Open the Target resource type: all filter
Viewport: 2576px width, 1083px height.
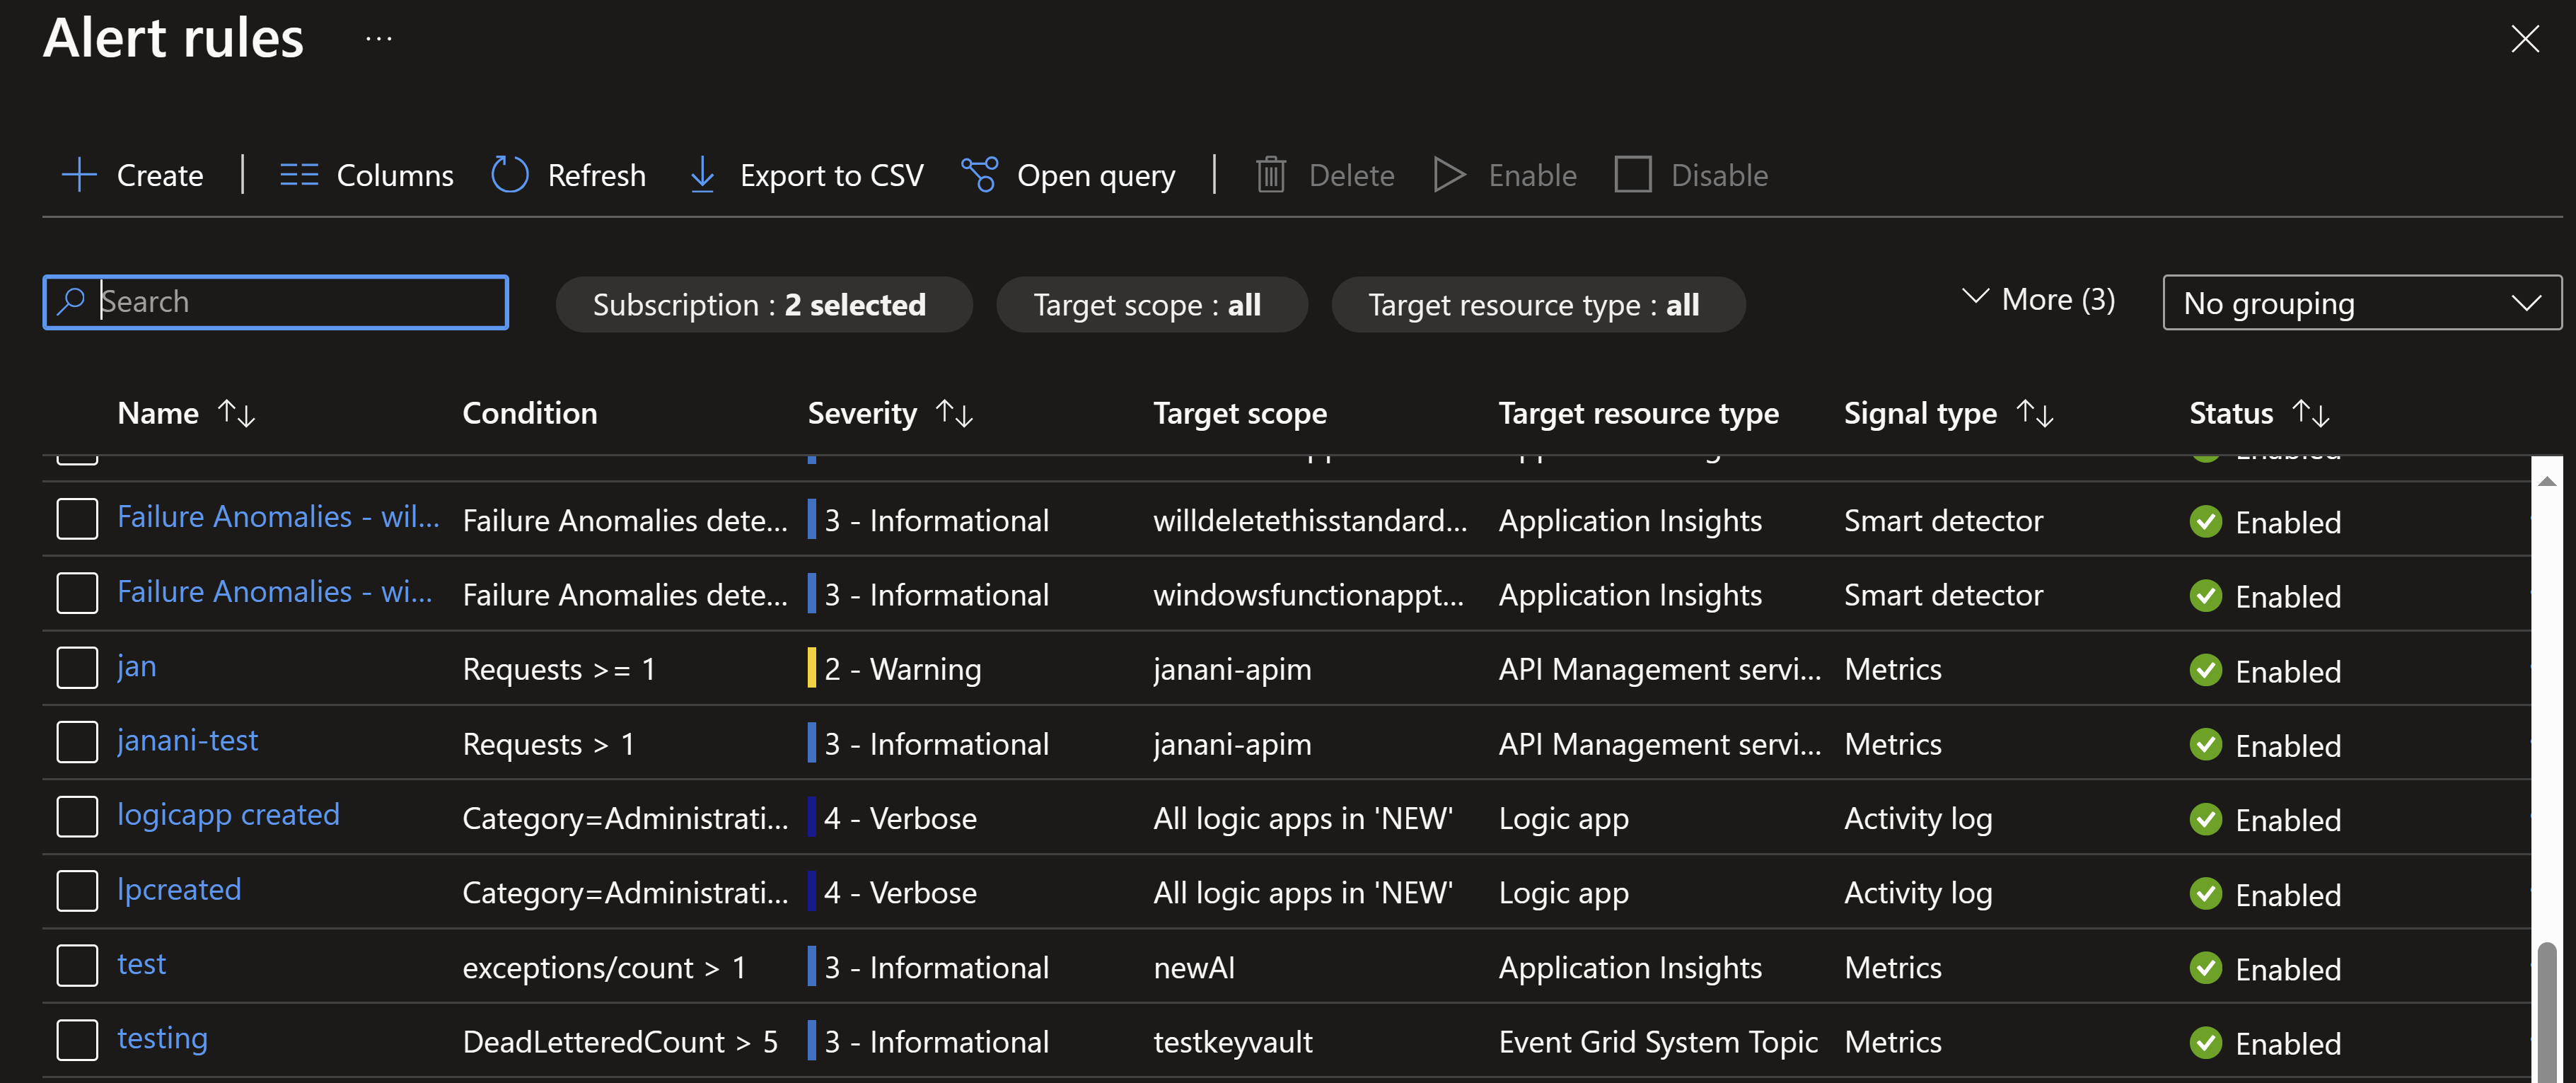1537,304
